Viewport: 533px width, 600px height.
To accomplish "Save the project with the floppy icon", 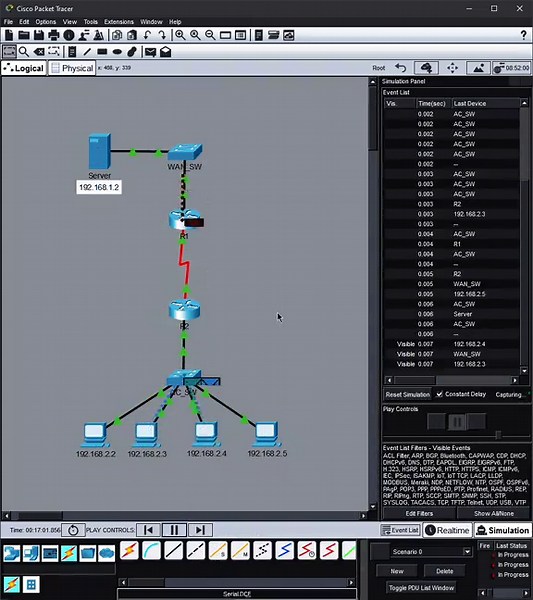I will (39, 35).
